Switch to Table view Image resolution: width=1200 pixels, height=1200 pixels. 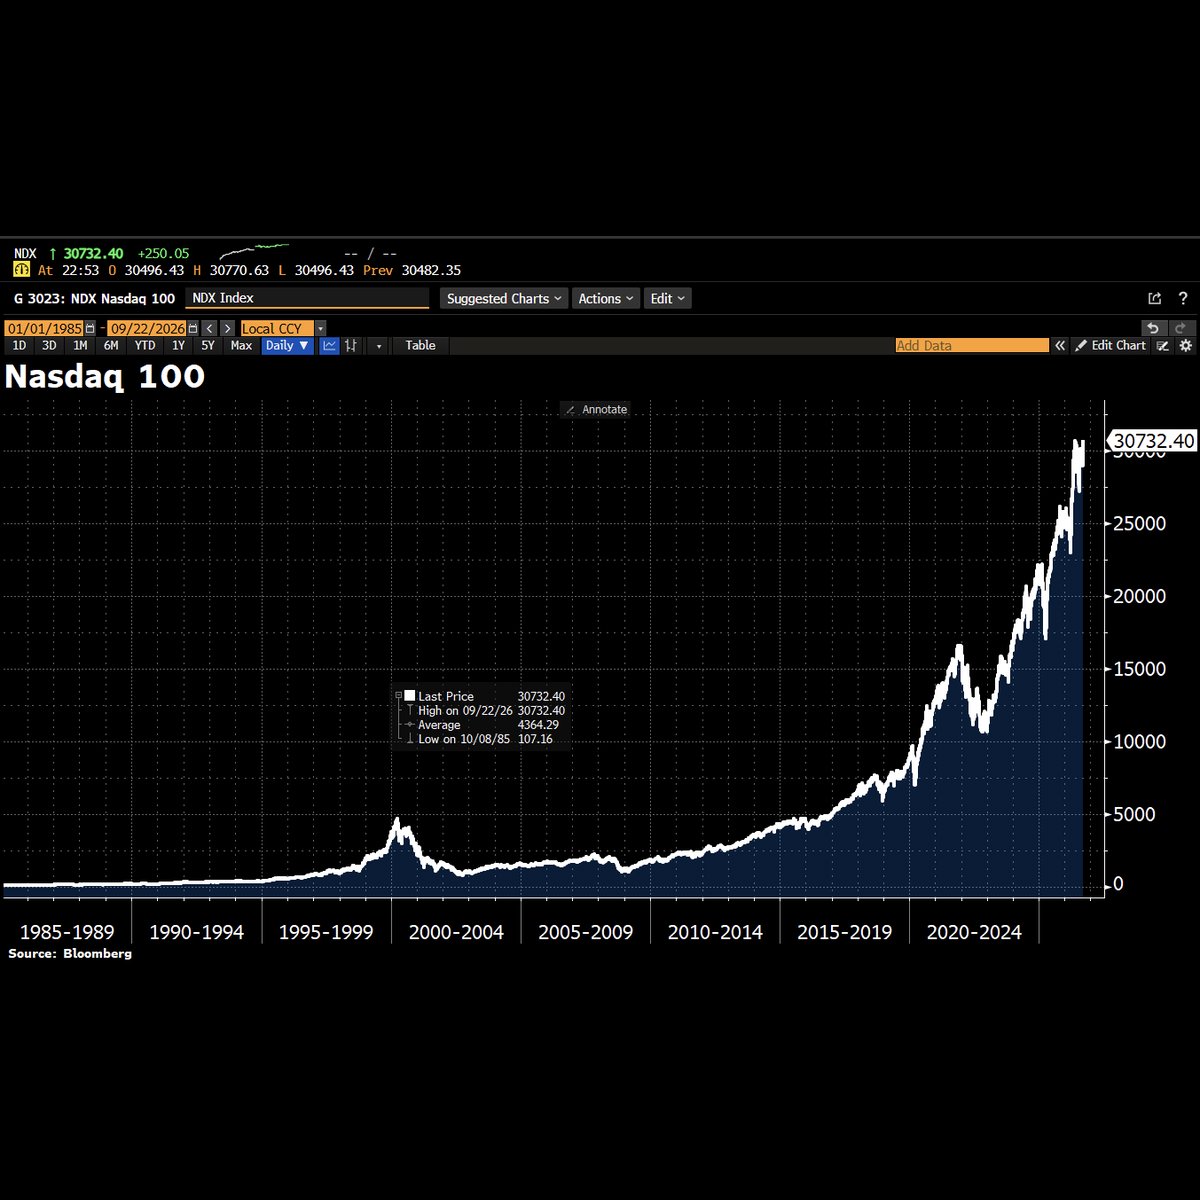pyautogui.click(x=420, y=345)
